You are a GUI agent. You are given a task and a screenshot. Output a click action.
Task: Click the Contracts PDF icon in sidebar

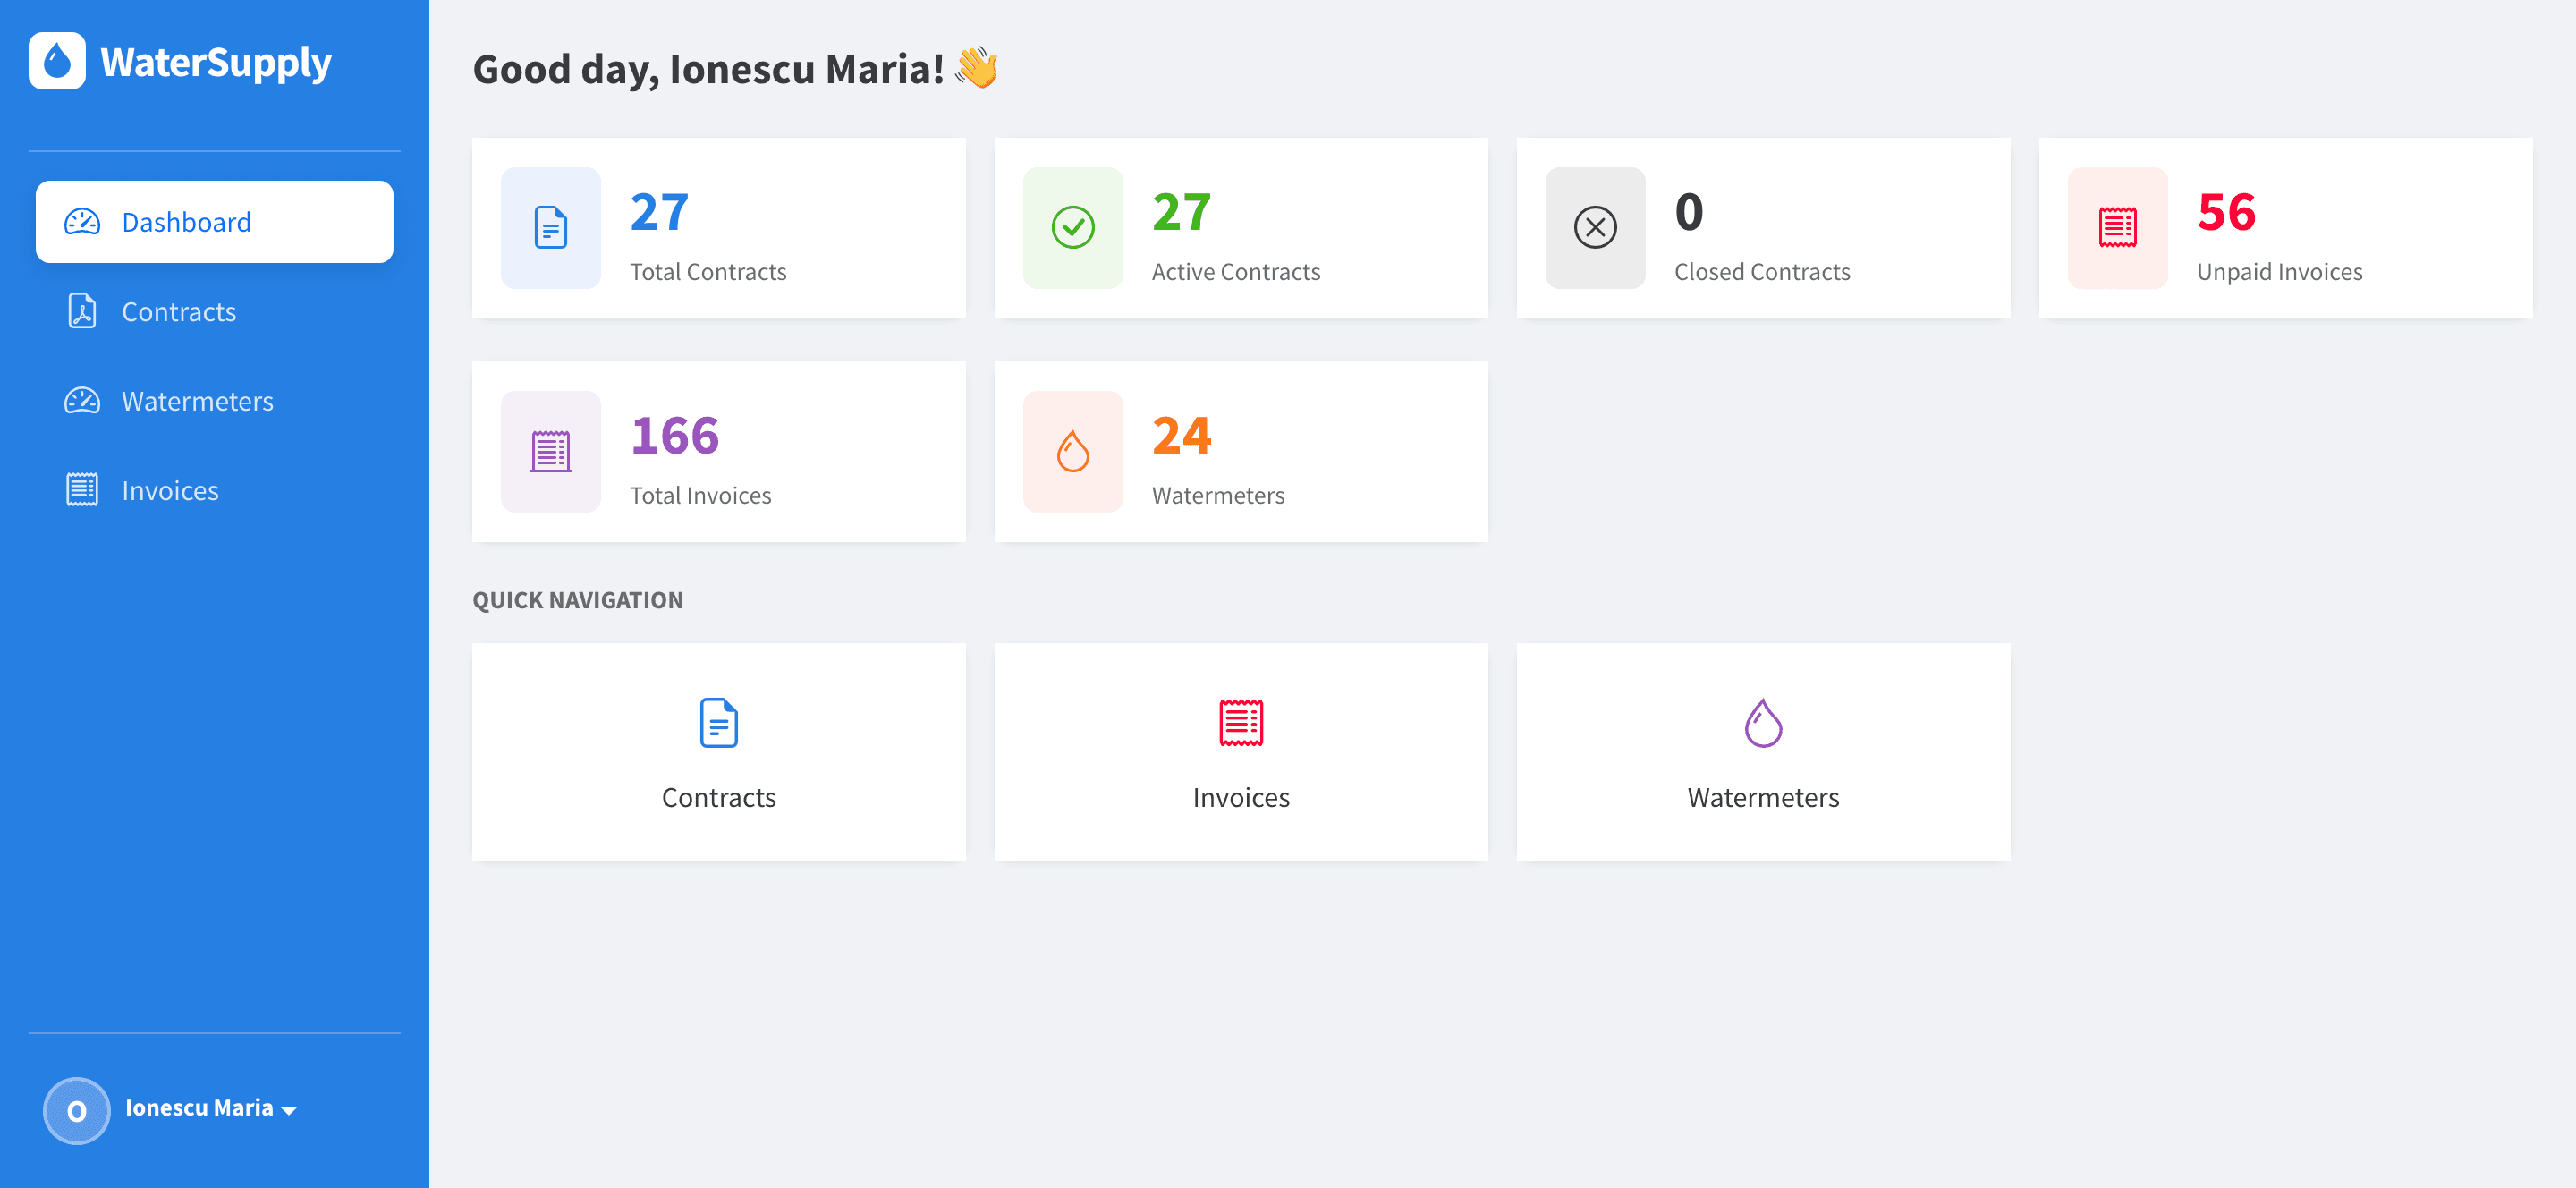(x=82, y=311)
